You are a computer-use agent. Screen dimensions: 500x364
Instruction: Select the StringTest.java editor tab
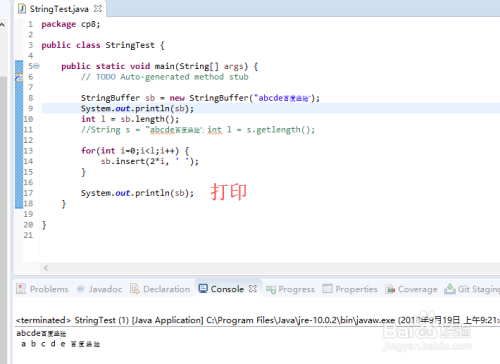[x=60, y=9]
